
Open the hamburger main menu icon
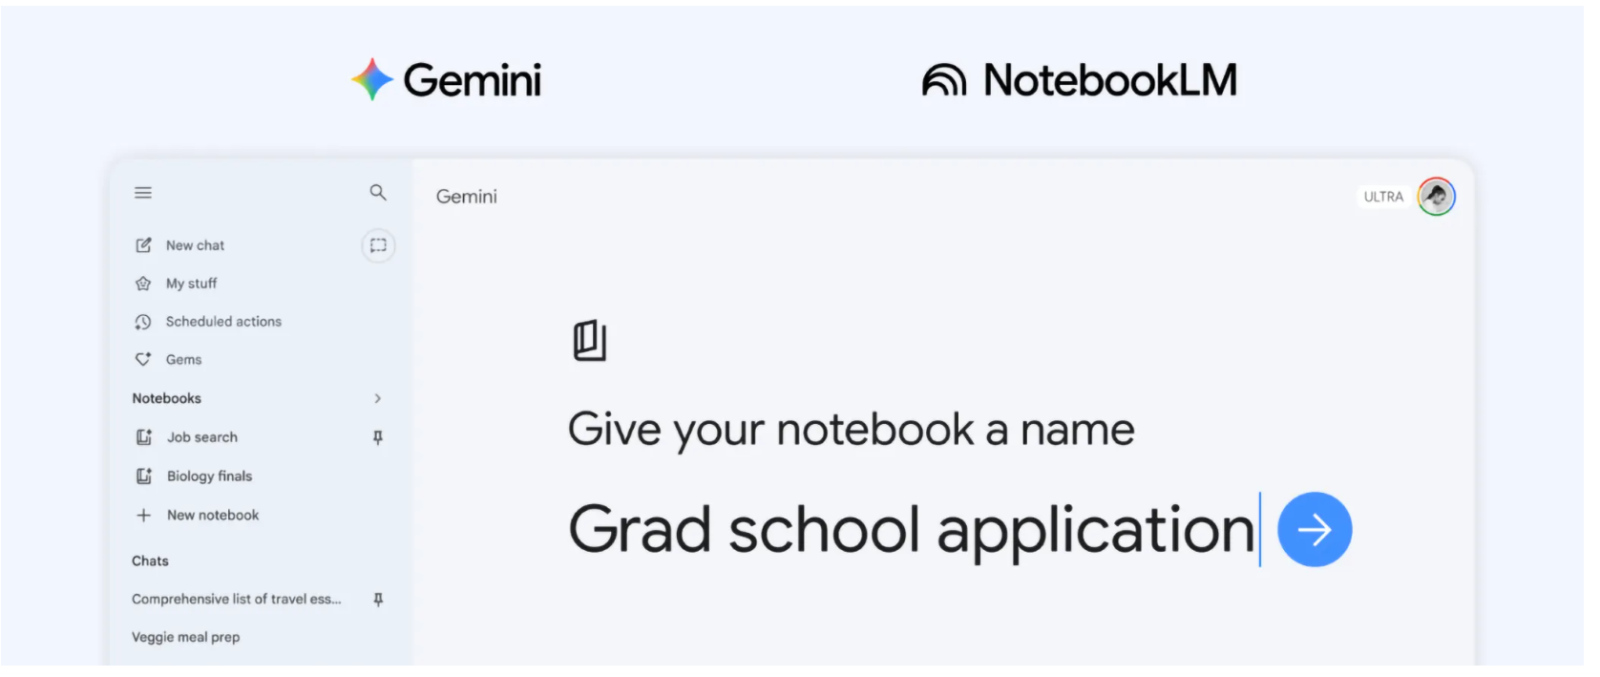(x=143, y=192)
